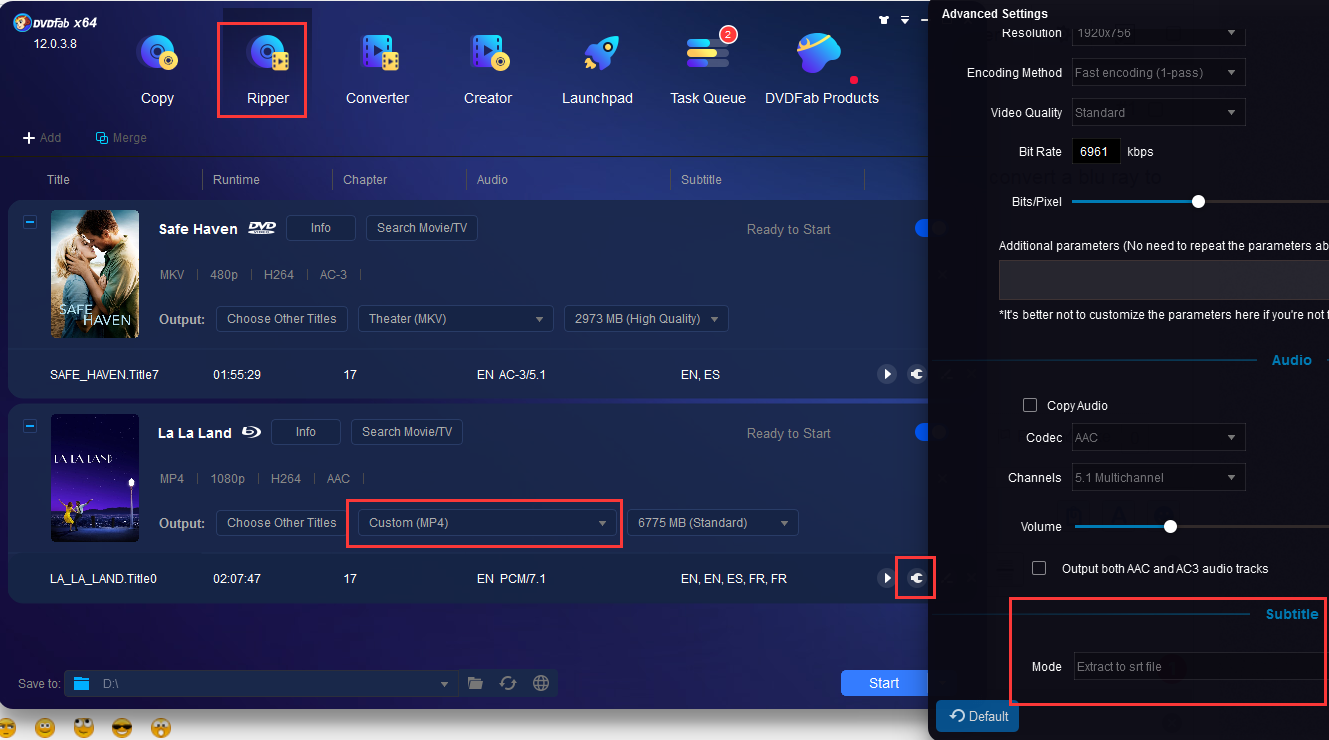The height and width of the screenshot is (740, 1329).
Task: Open the Subtitle Mode dropdown
Action: click(1200, 666)
